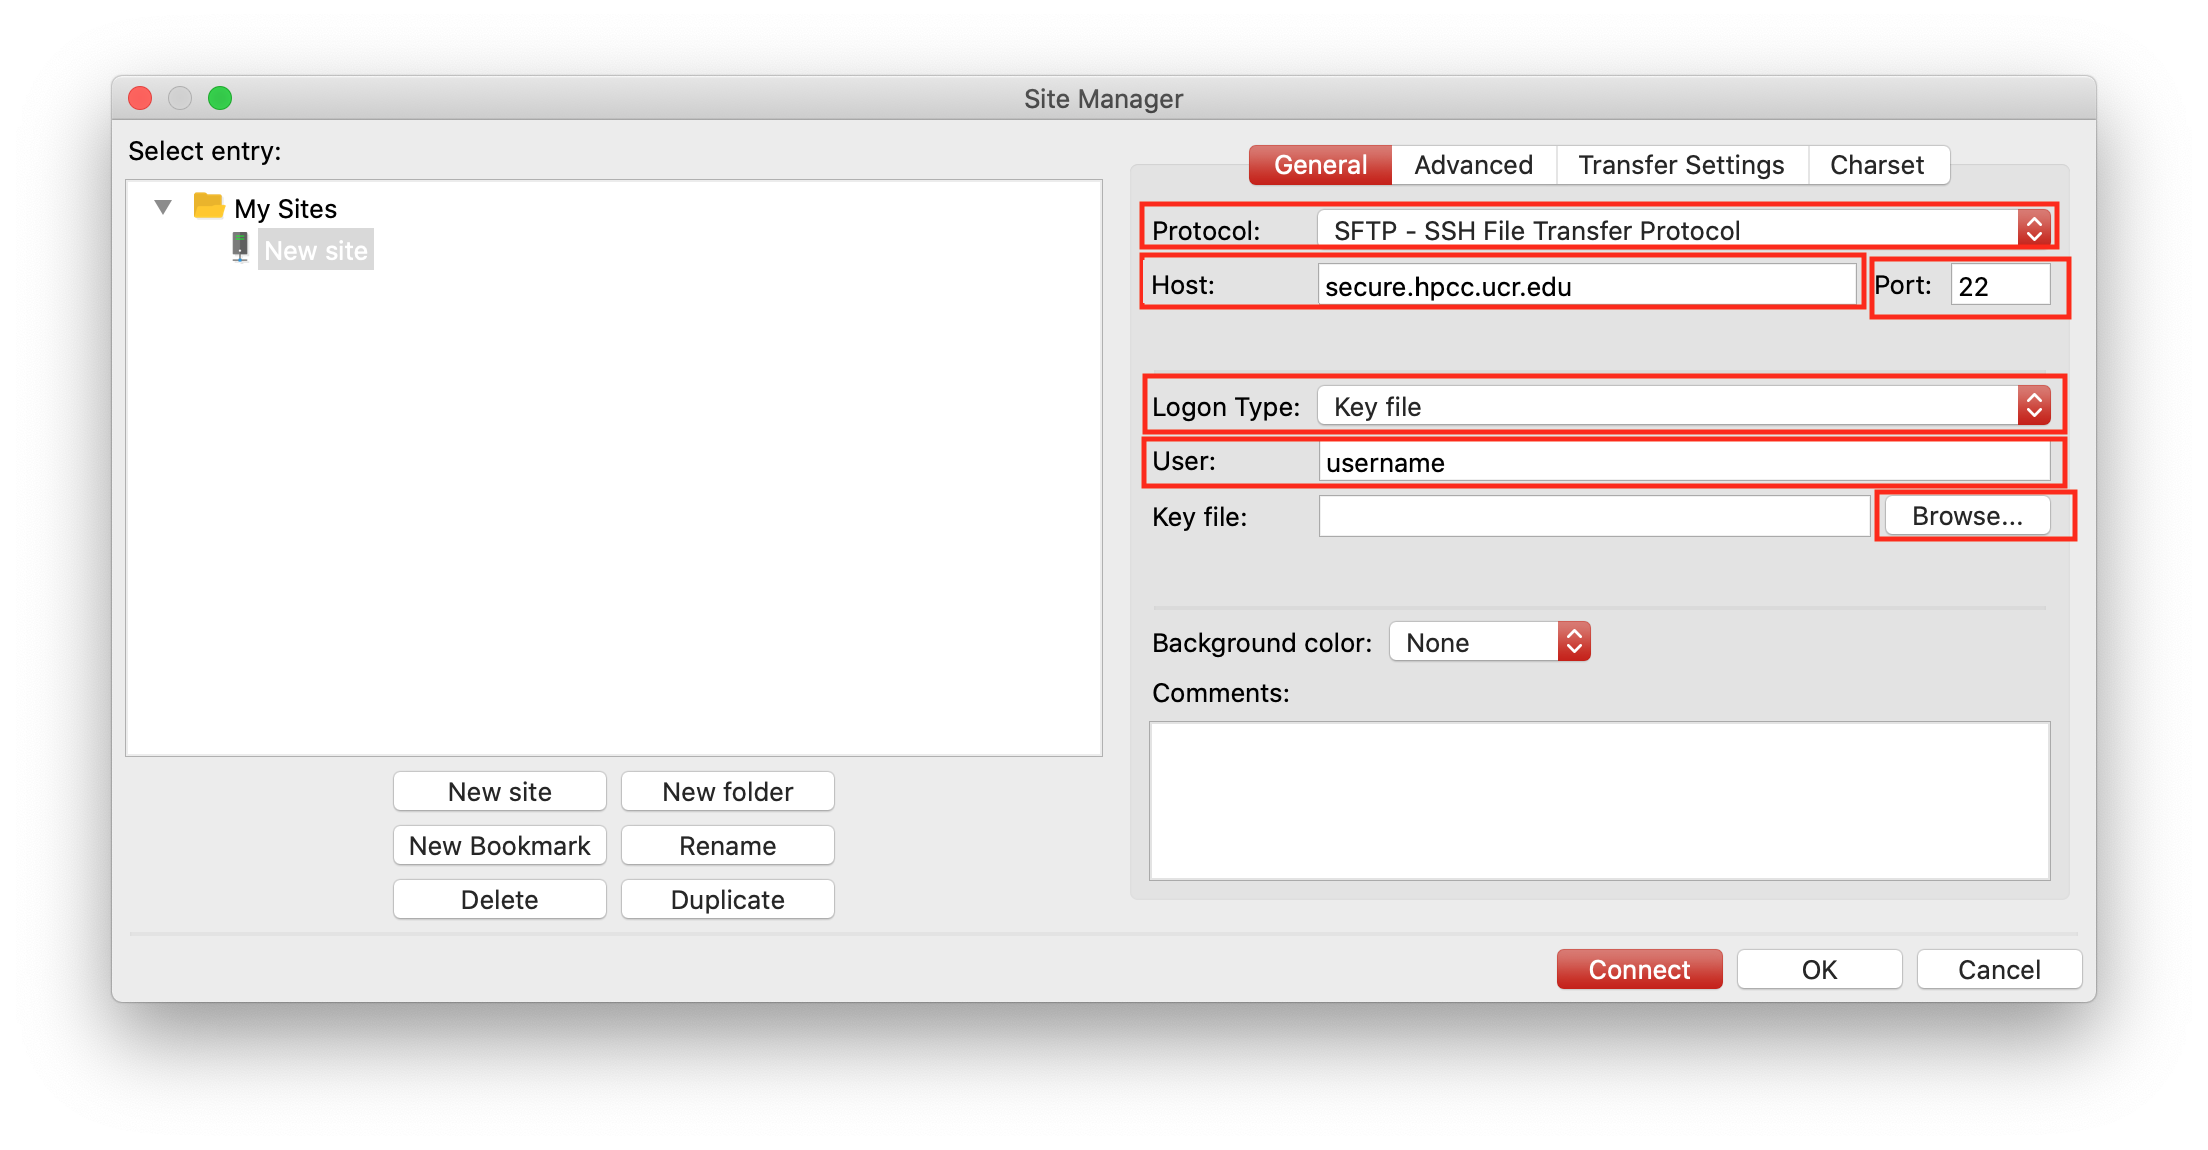The width and height of the screenshot is (2208, 1150).
Task: Open the Logon Type dropdown
Action: point(1684,406)
